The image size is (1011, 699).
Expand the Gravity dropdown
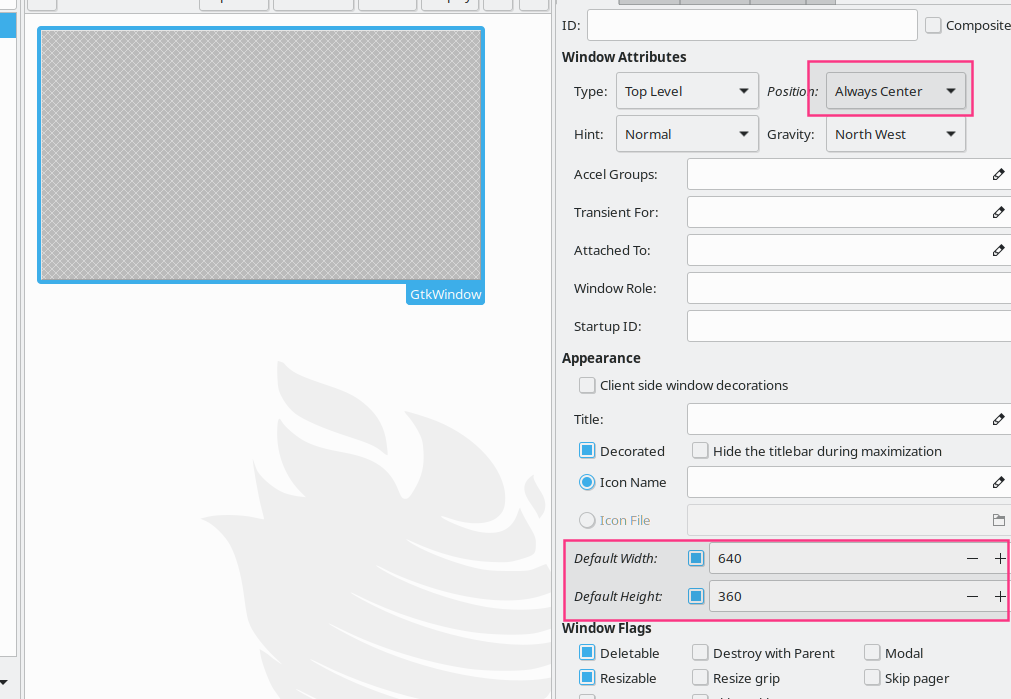(895, 134)
